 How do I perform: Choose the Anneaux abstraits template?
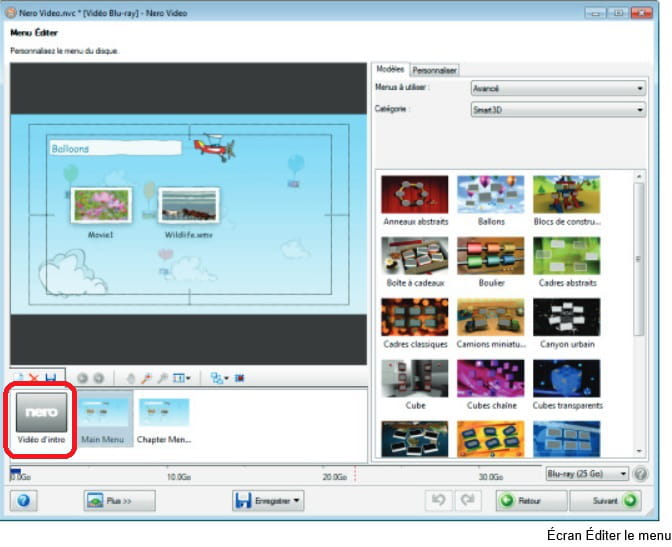tap(415, 200)
